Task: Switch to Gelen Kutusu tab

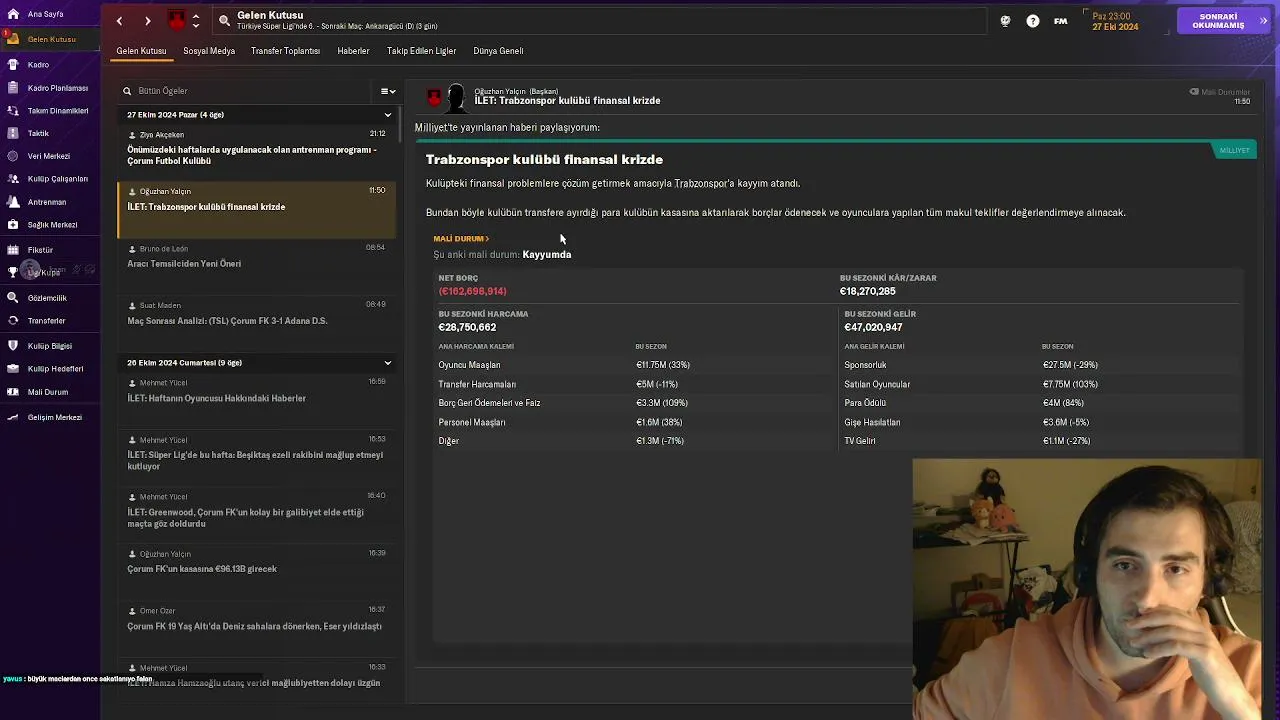Action: coord(141,51)
